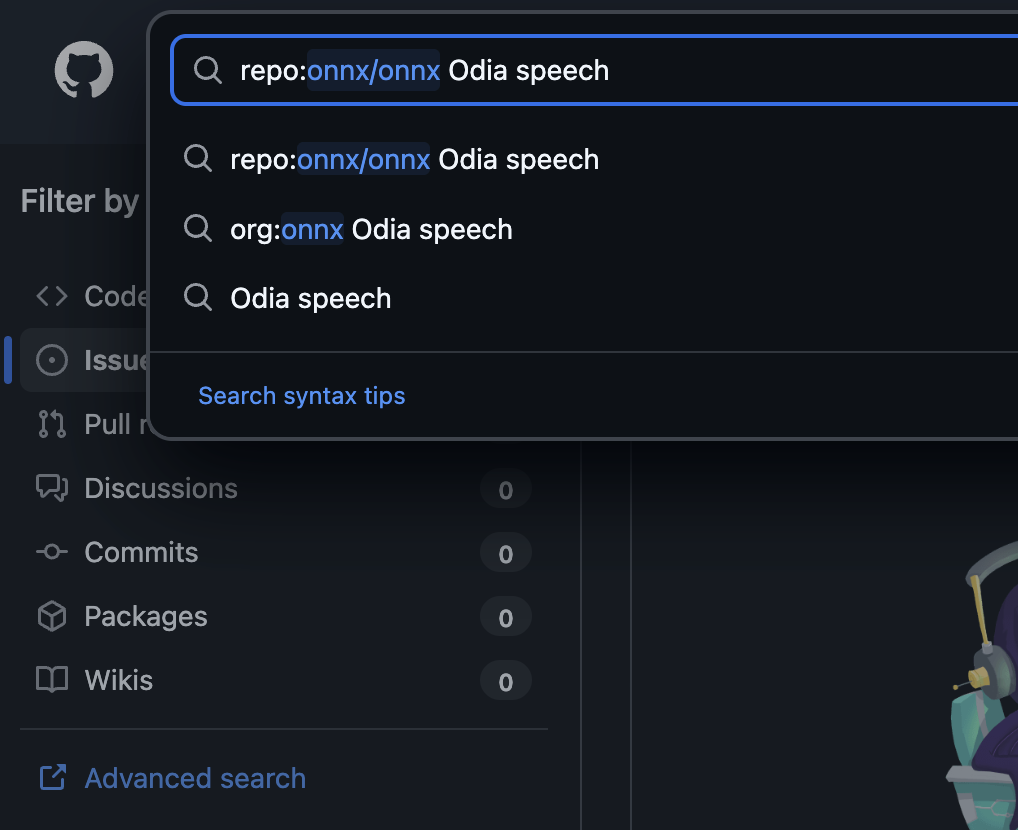The height and width of the screenshot is (830, 1018).
Task: Show Commits search results
Action: (x=141, y=552)
